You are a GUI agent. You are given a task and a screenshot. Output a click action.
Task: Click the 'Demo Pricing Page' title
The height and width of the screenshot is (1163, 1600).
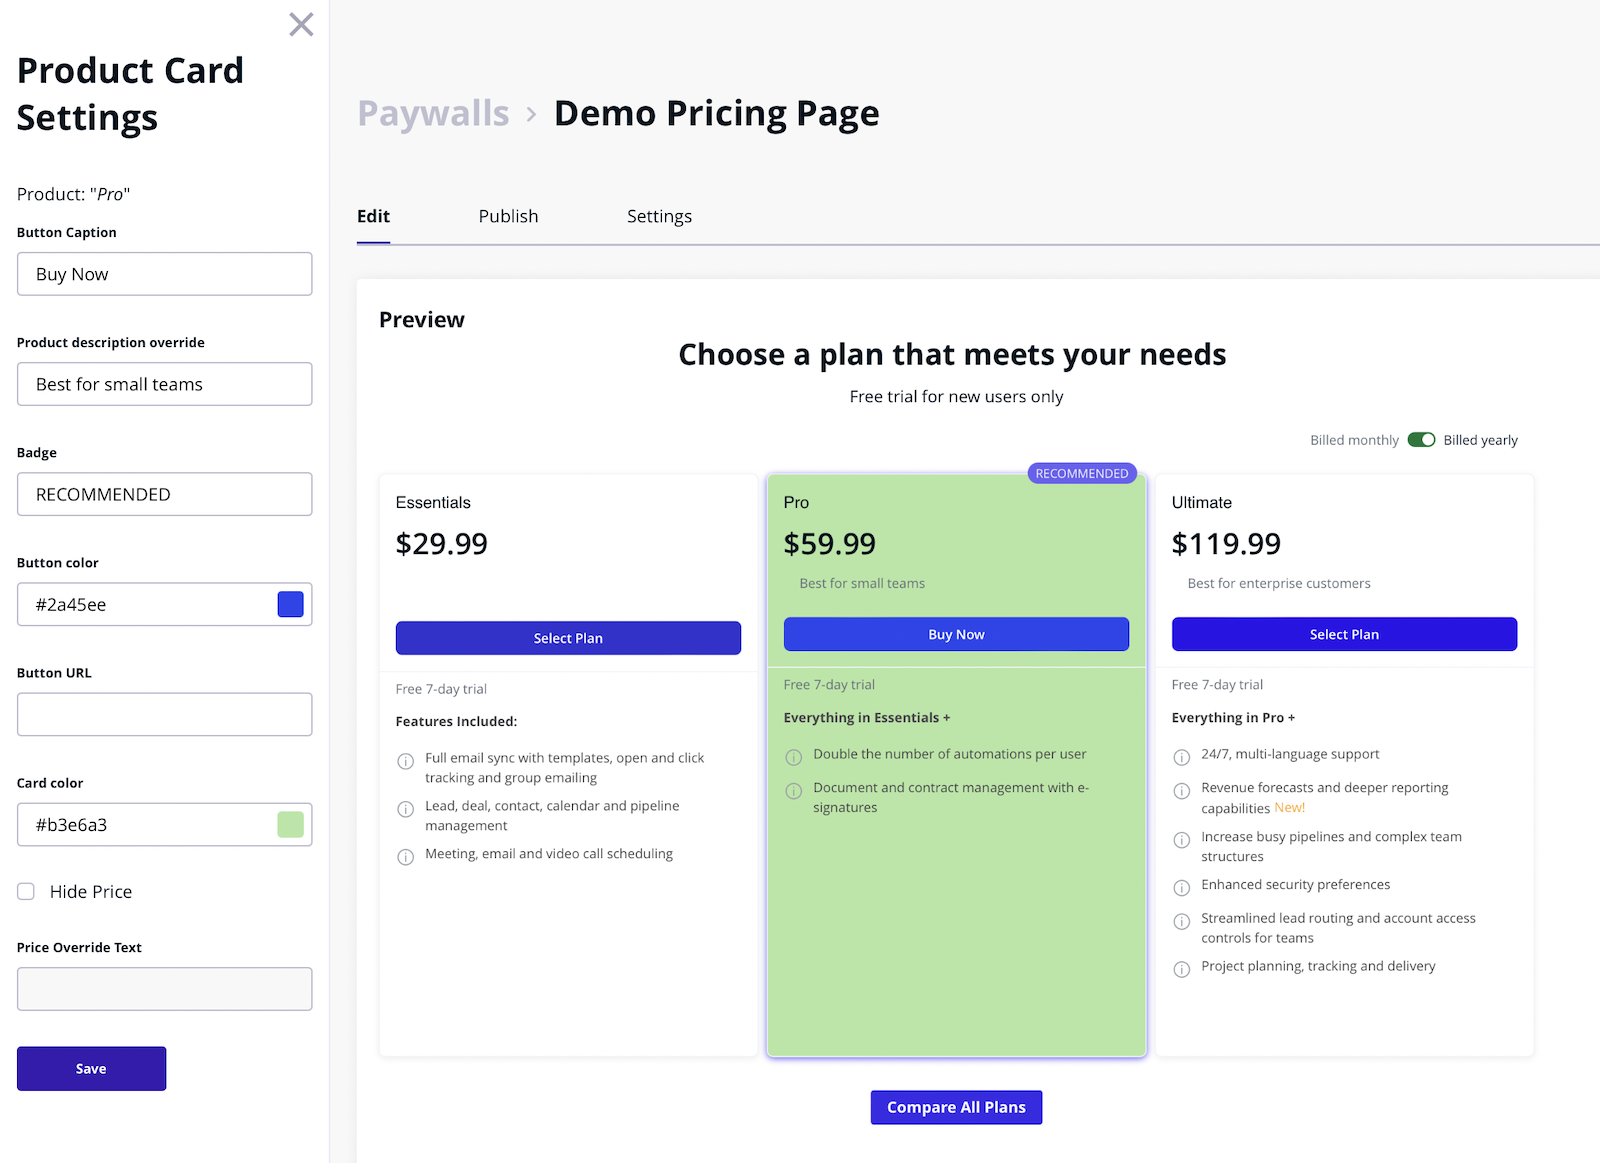point(716,113)
